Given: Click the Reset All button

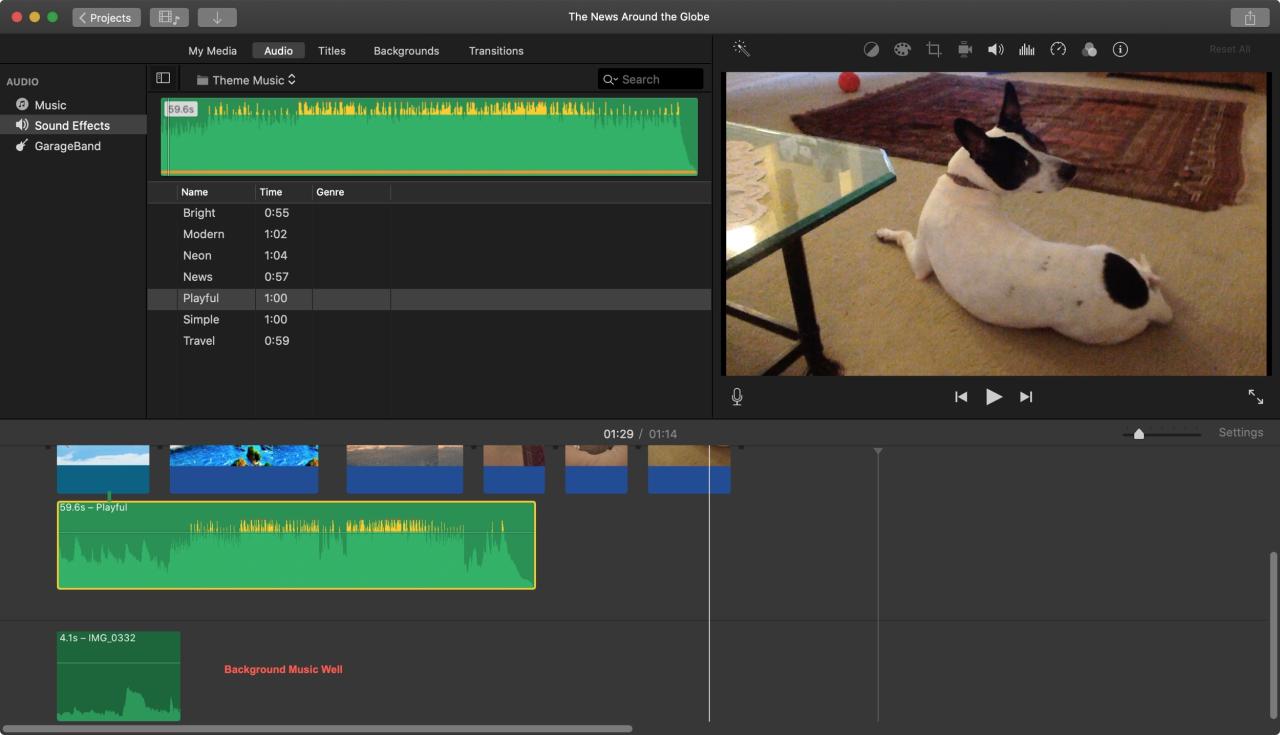Looking at the screenshot, I should click(x=1229, y=49).
